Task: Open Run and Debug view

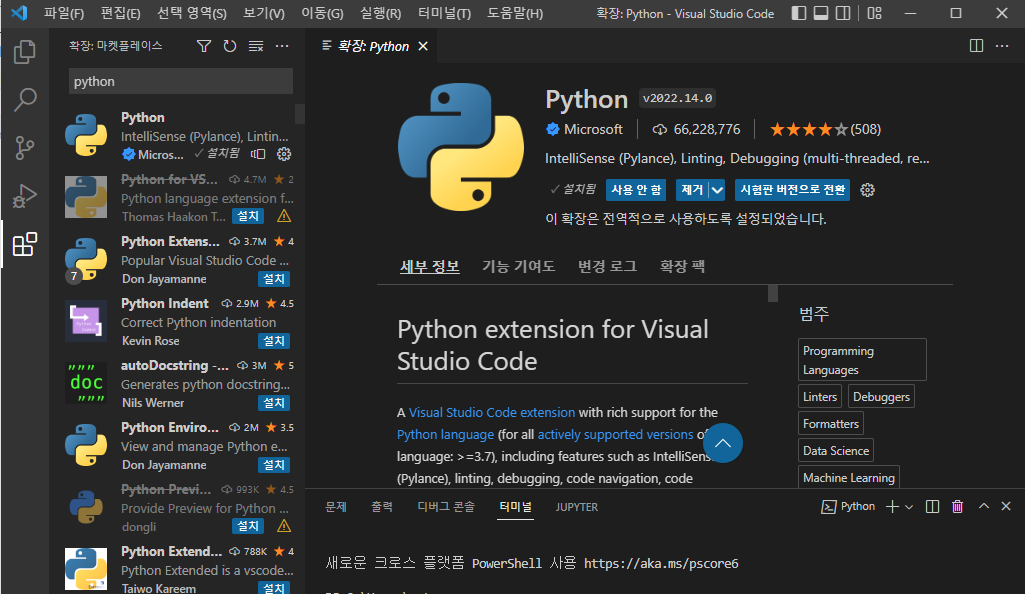Action: tap(25, 196)
